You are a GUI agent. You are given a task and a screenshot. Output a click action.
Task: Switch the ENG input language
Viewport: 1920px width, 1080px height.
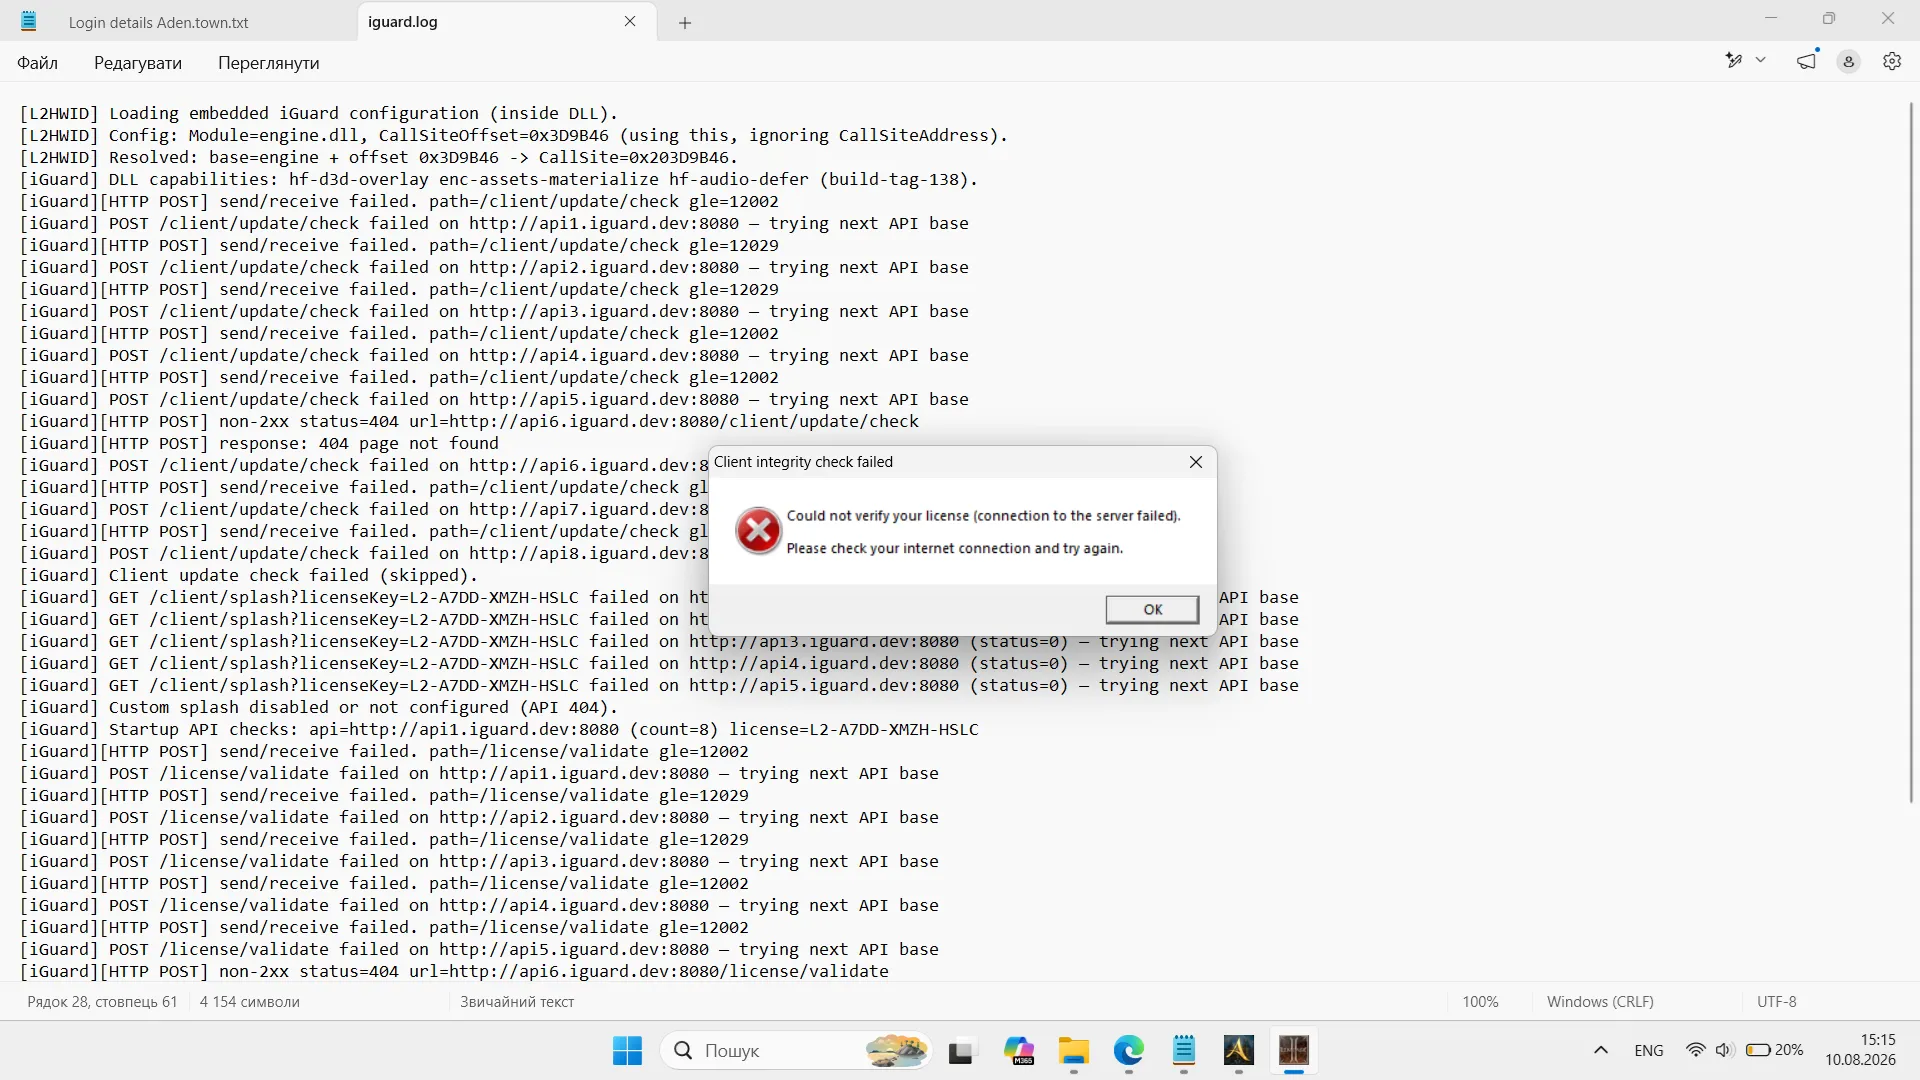[1649, 1051]
